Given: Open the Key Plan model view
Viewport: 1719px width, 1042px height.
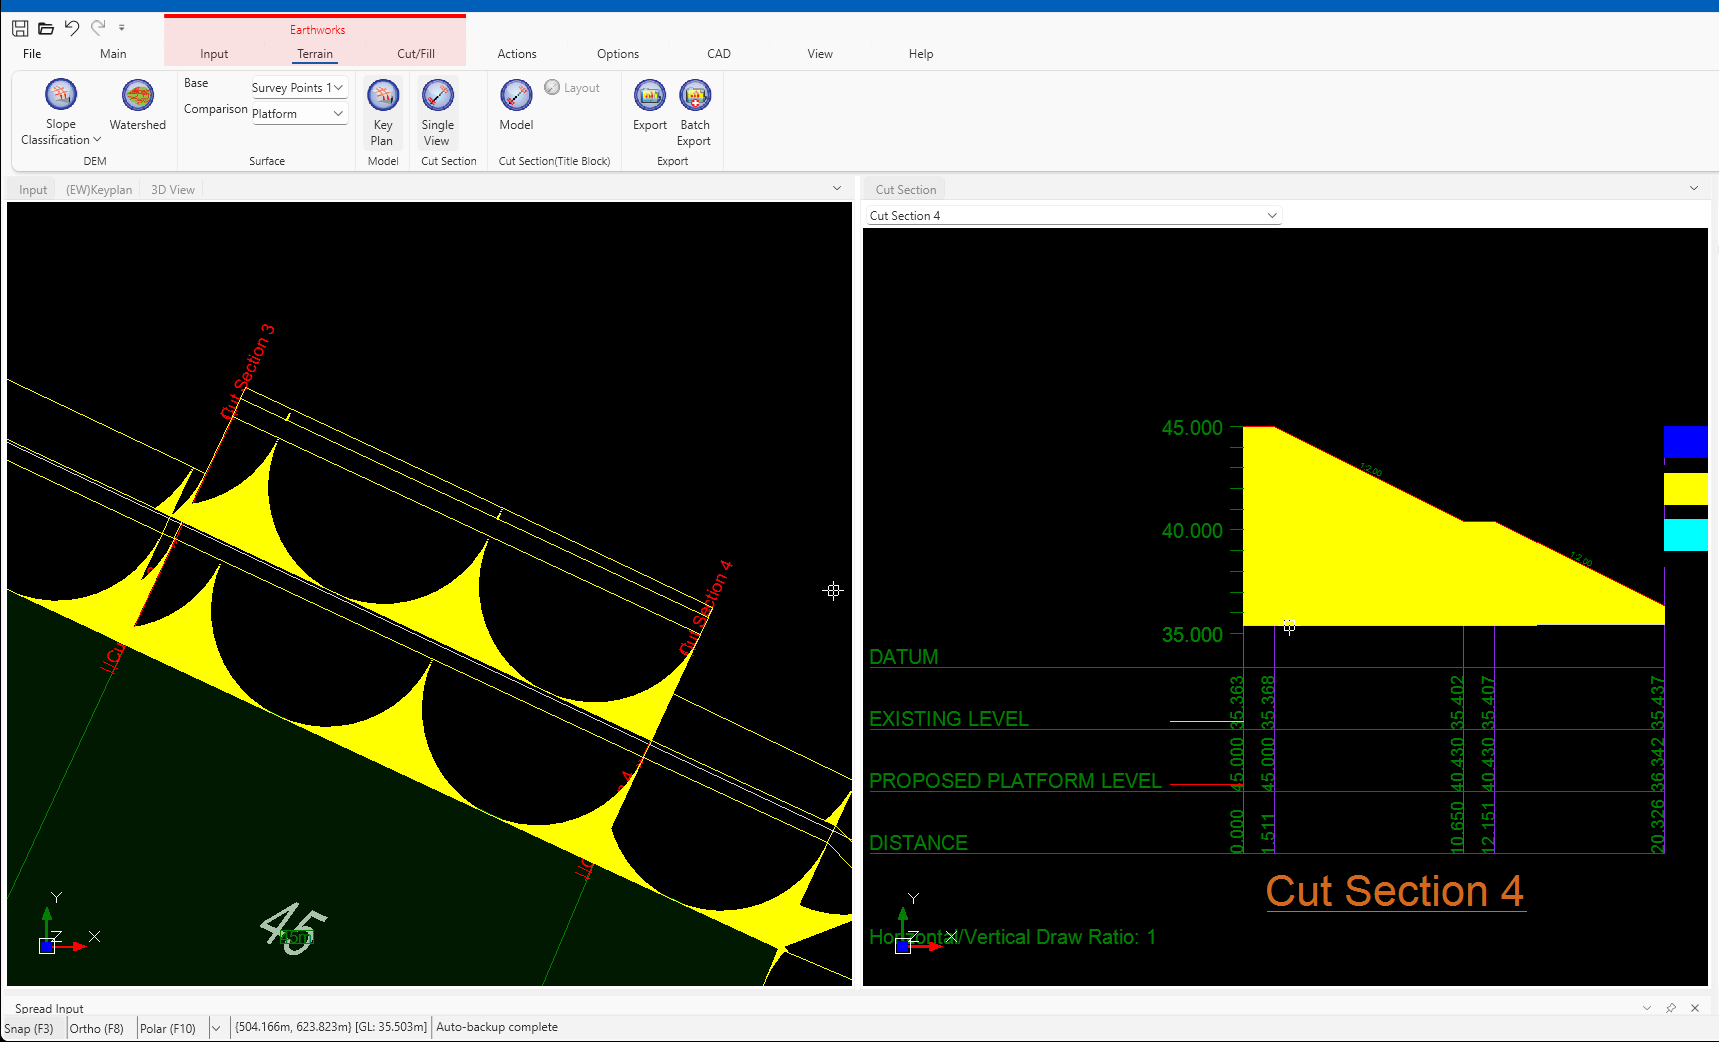Looking at the screenshot, I should click(383, 112).
